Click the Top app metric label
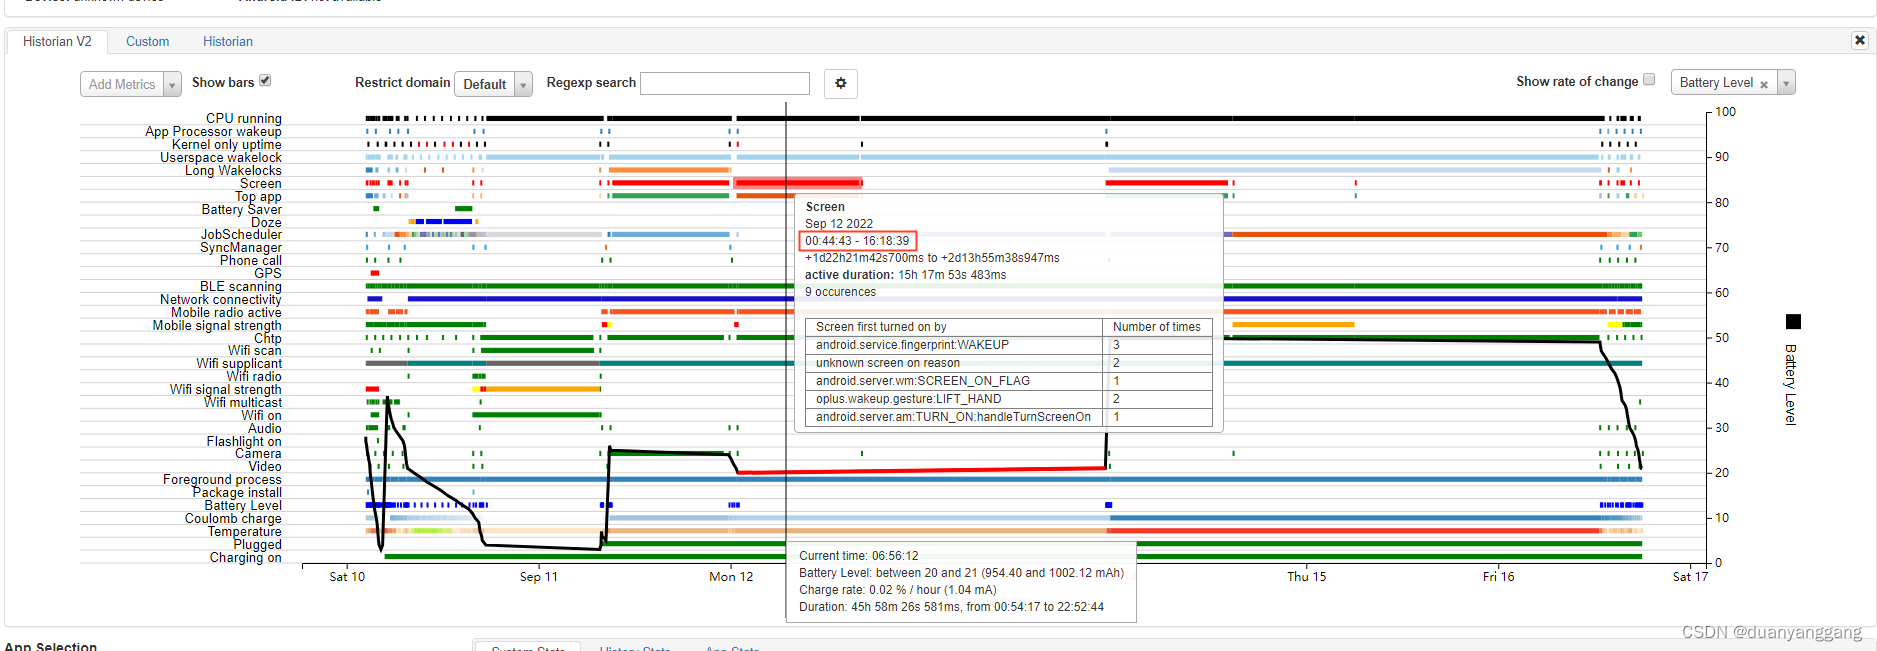1877x651 pixels. coord(258,196)
